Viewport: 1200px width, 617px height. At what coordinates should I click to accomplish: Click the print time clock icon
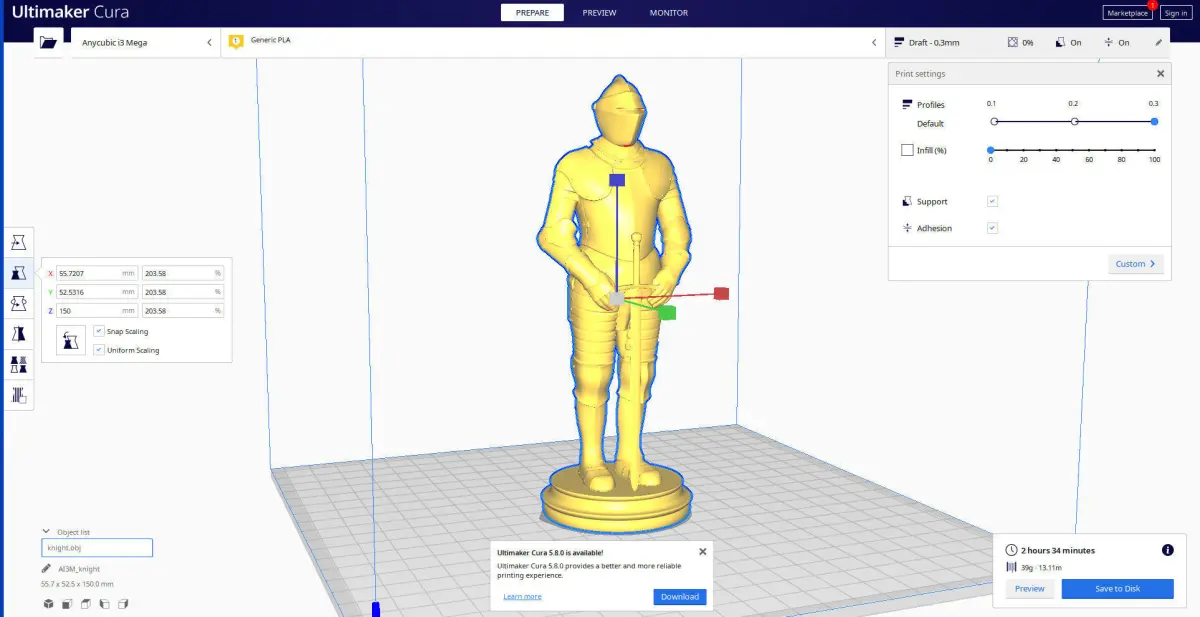point(1011,550)
